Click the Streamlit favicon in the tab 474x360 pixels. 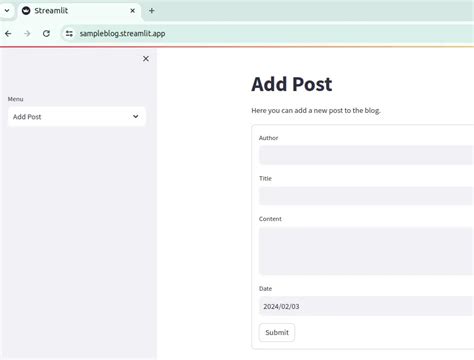coord(26,11)
